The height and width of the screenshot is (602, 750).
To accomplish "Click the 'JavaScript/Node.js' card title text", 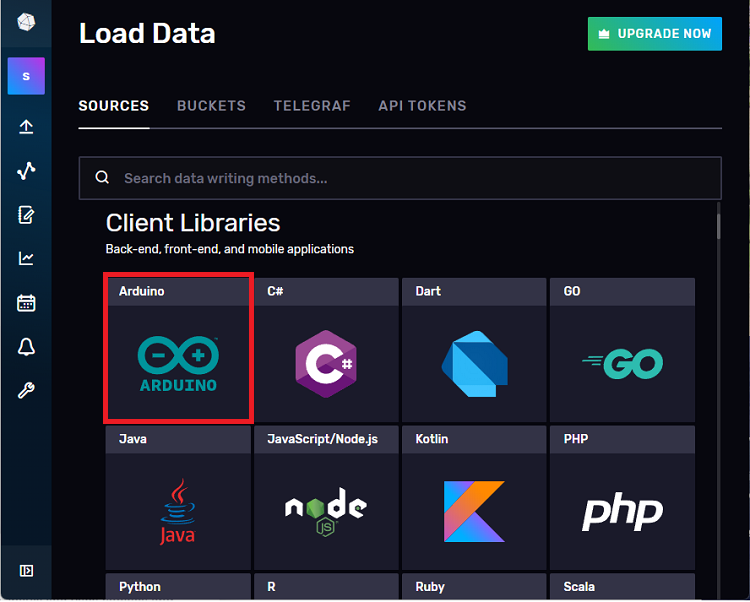I will 322,439.
